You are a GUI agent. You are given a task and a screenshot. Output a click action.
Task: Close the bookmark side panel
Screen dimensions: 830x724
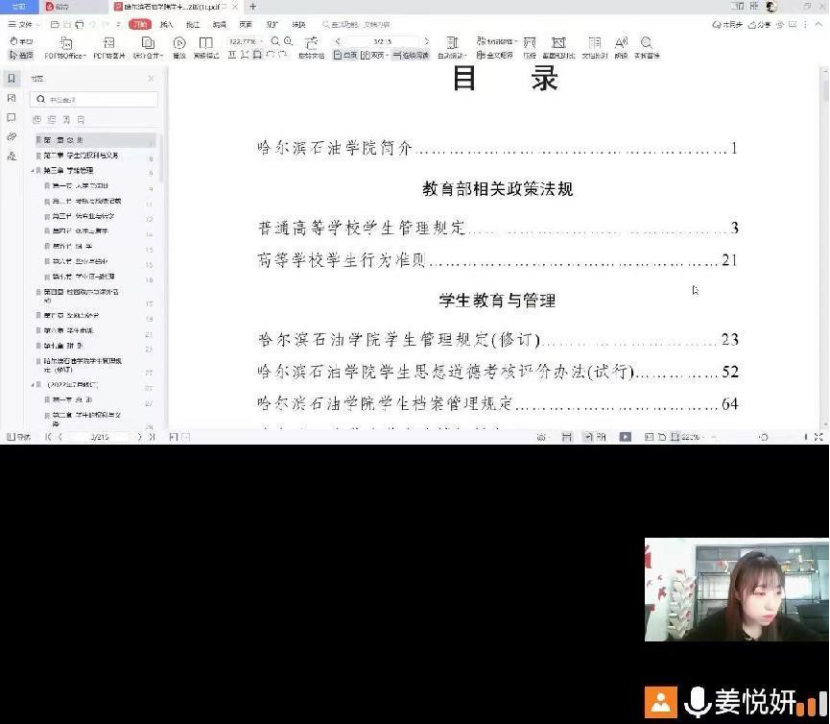click(x=151, y=78)
